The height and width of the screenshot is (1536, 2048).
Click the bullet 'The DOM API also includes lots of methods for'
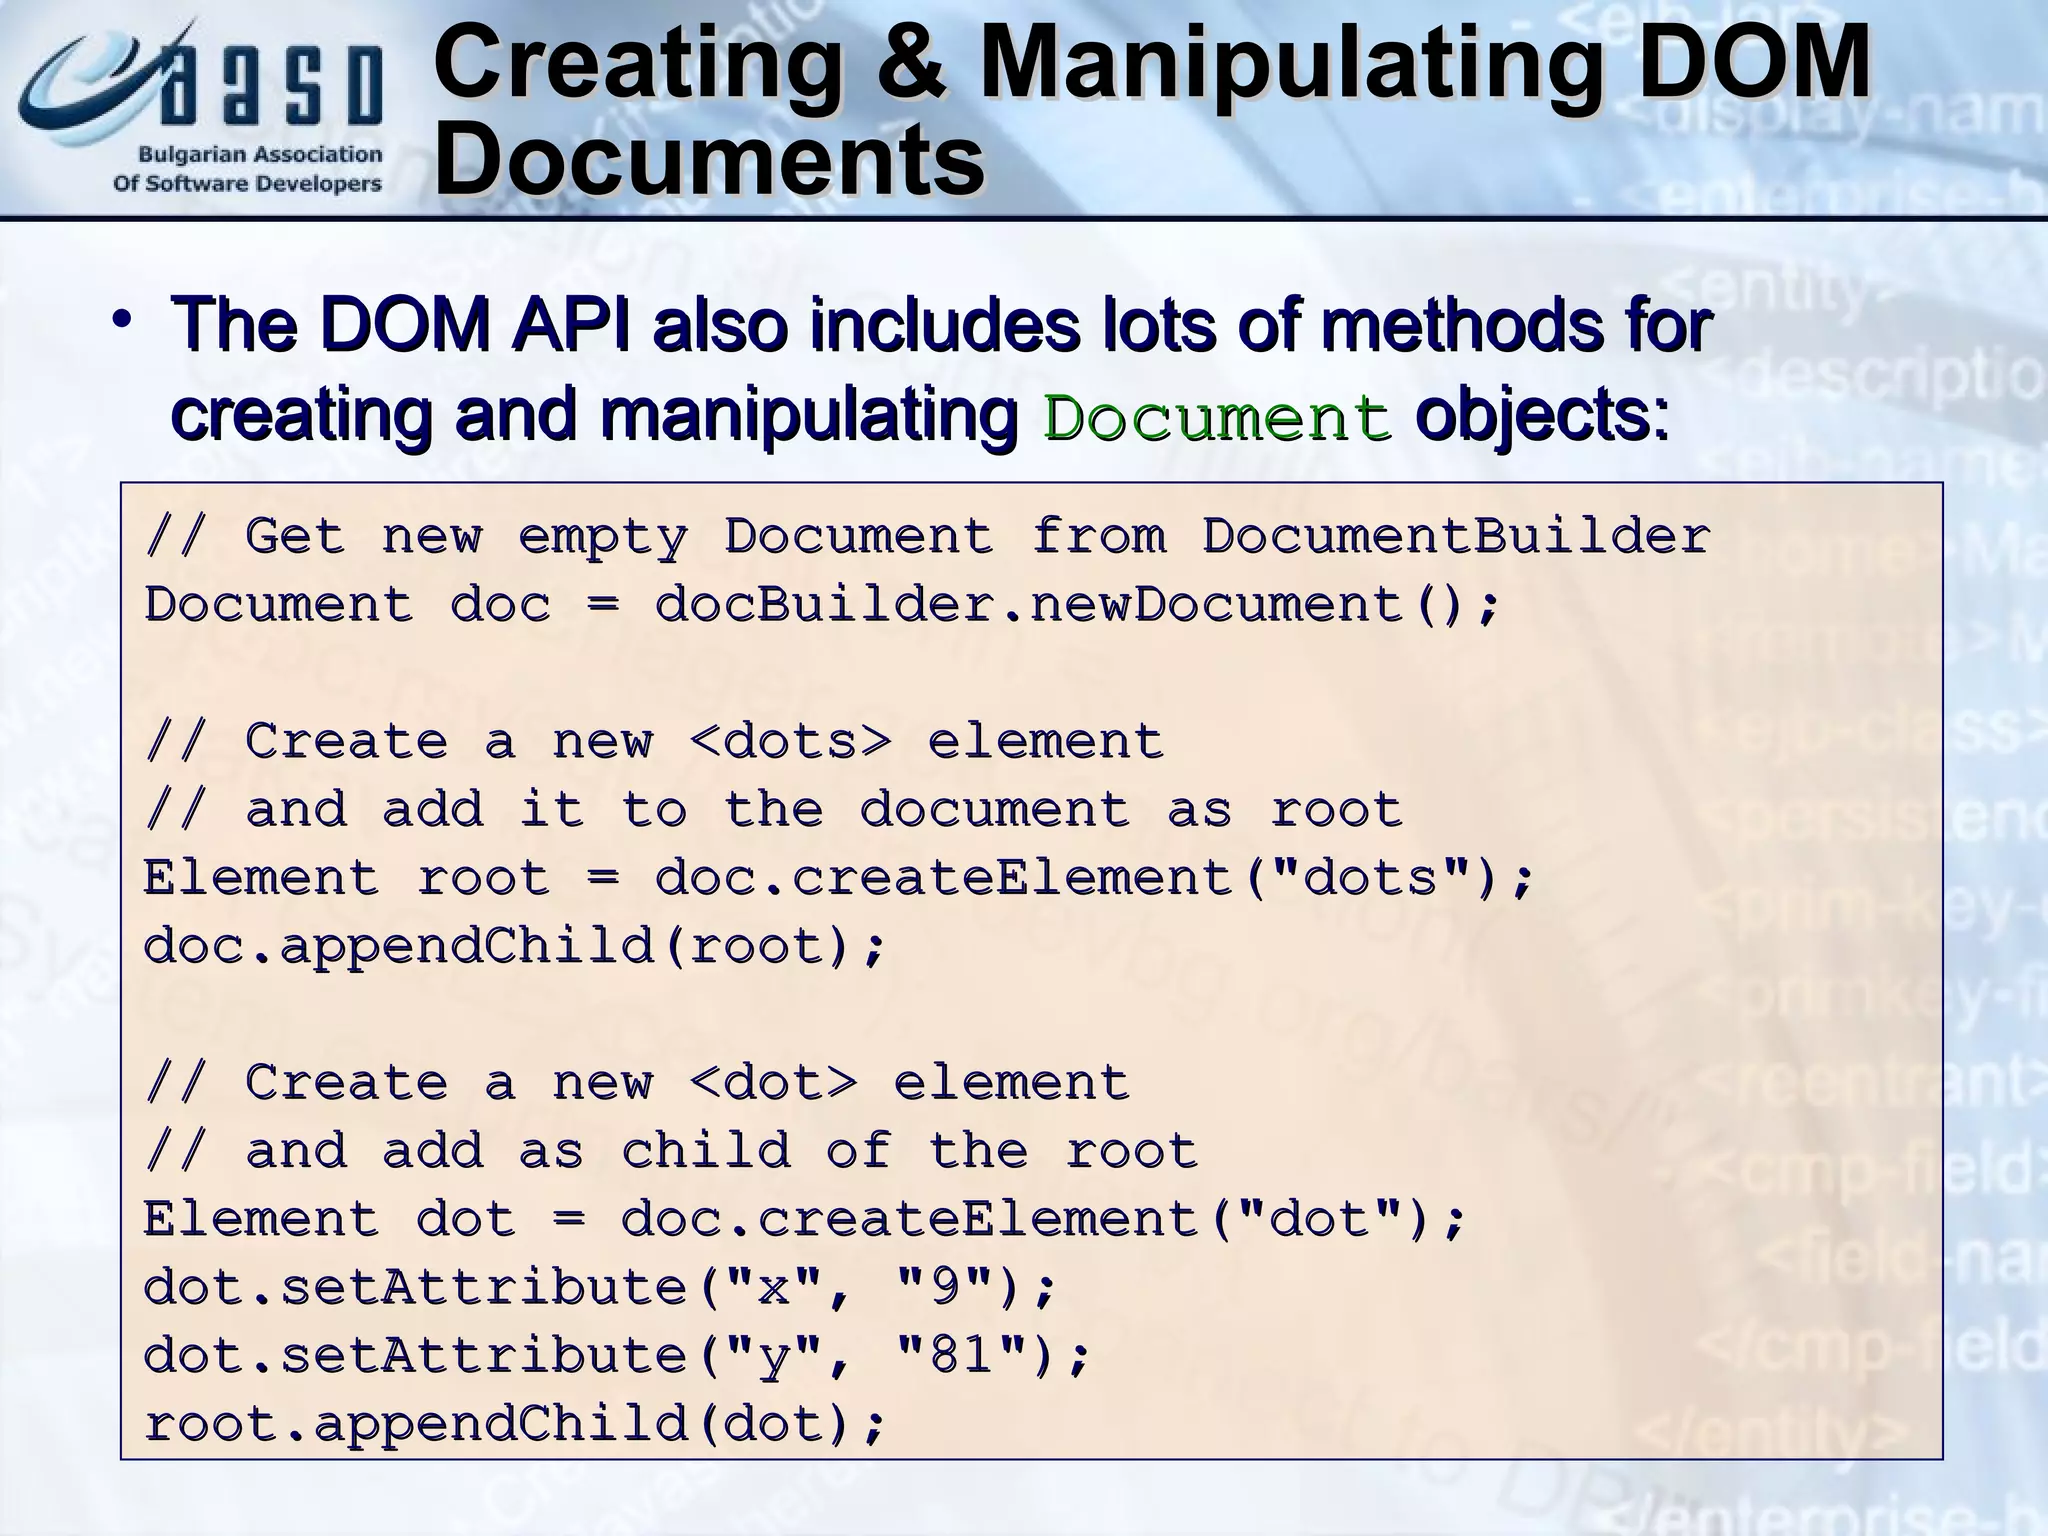click(941, 326)
